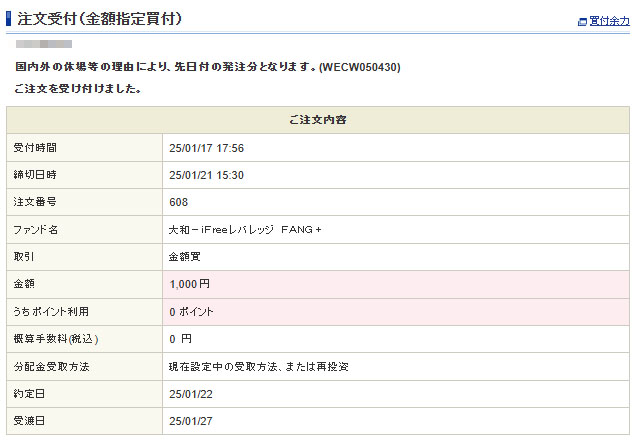The image size is (636, 441).
Task: Open the 買付余力 link
Action: coord(609,20)
